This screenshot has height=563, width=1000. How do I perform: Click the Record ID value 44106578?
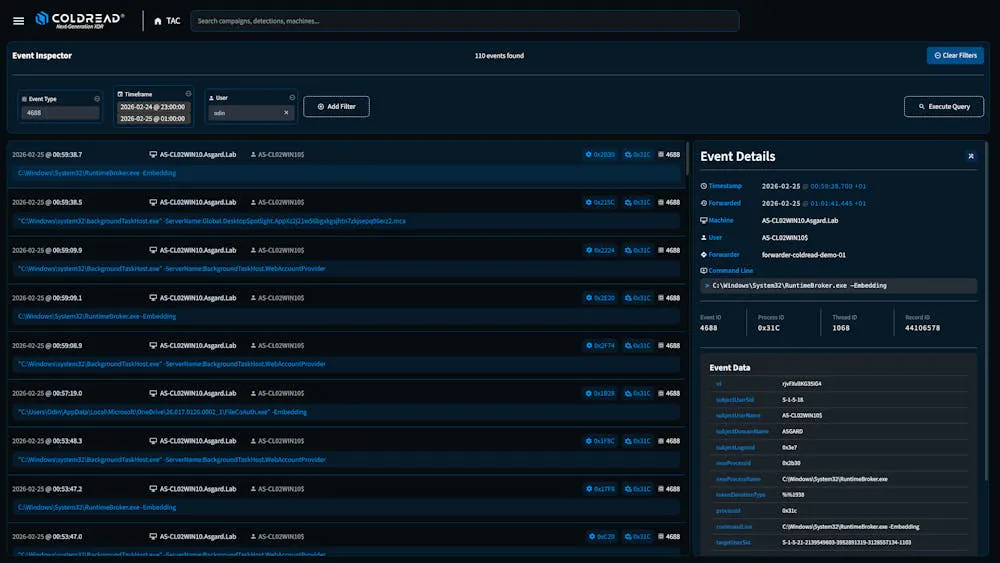point(922,328)
